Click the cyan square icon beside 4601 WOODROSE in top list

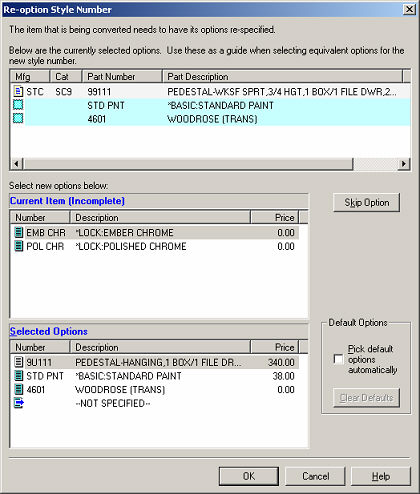pos(18,118)
